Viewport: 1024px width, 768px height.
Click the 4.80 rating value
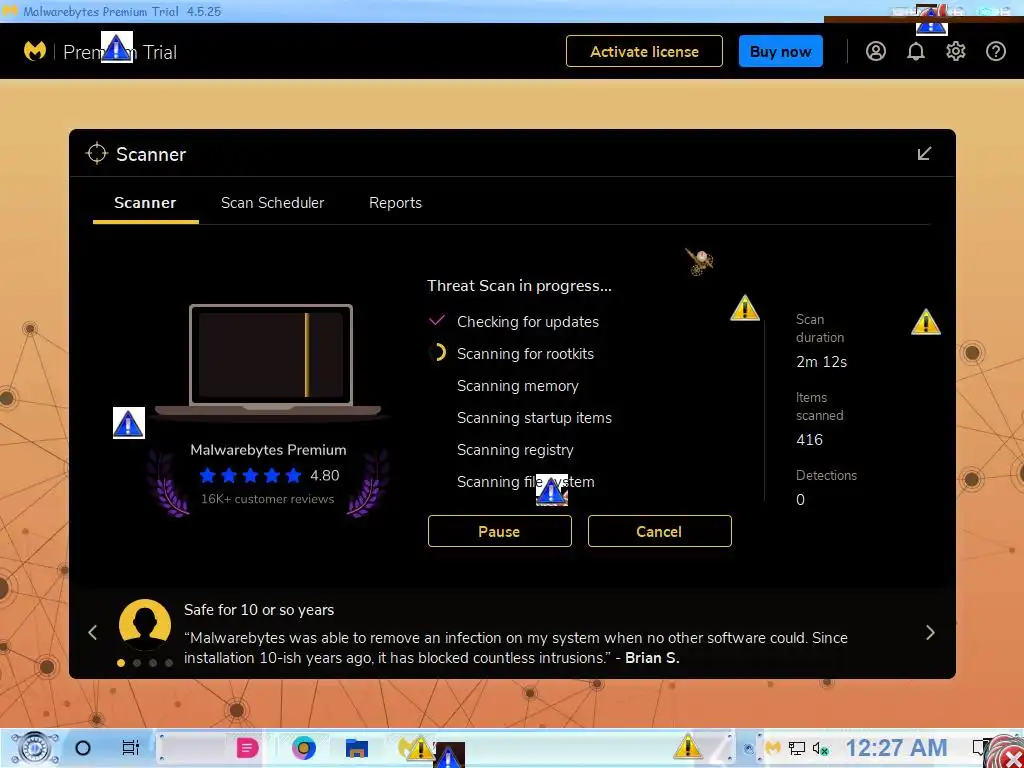325,475
